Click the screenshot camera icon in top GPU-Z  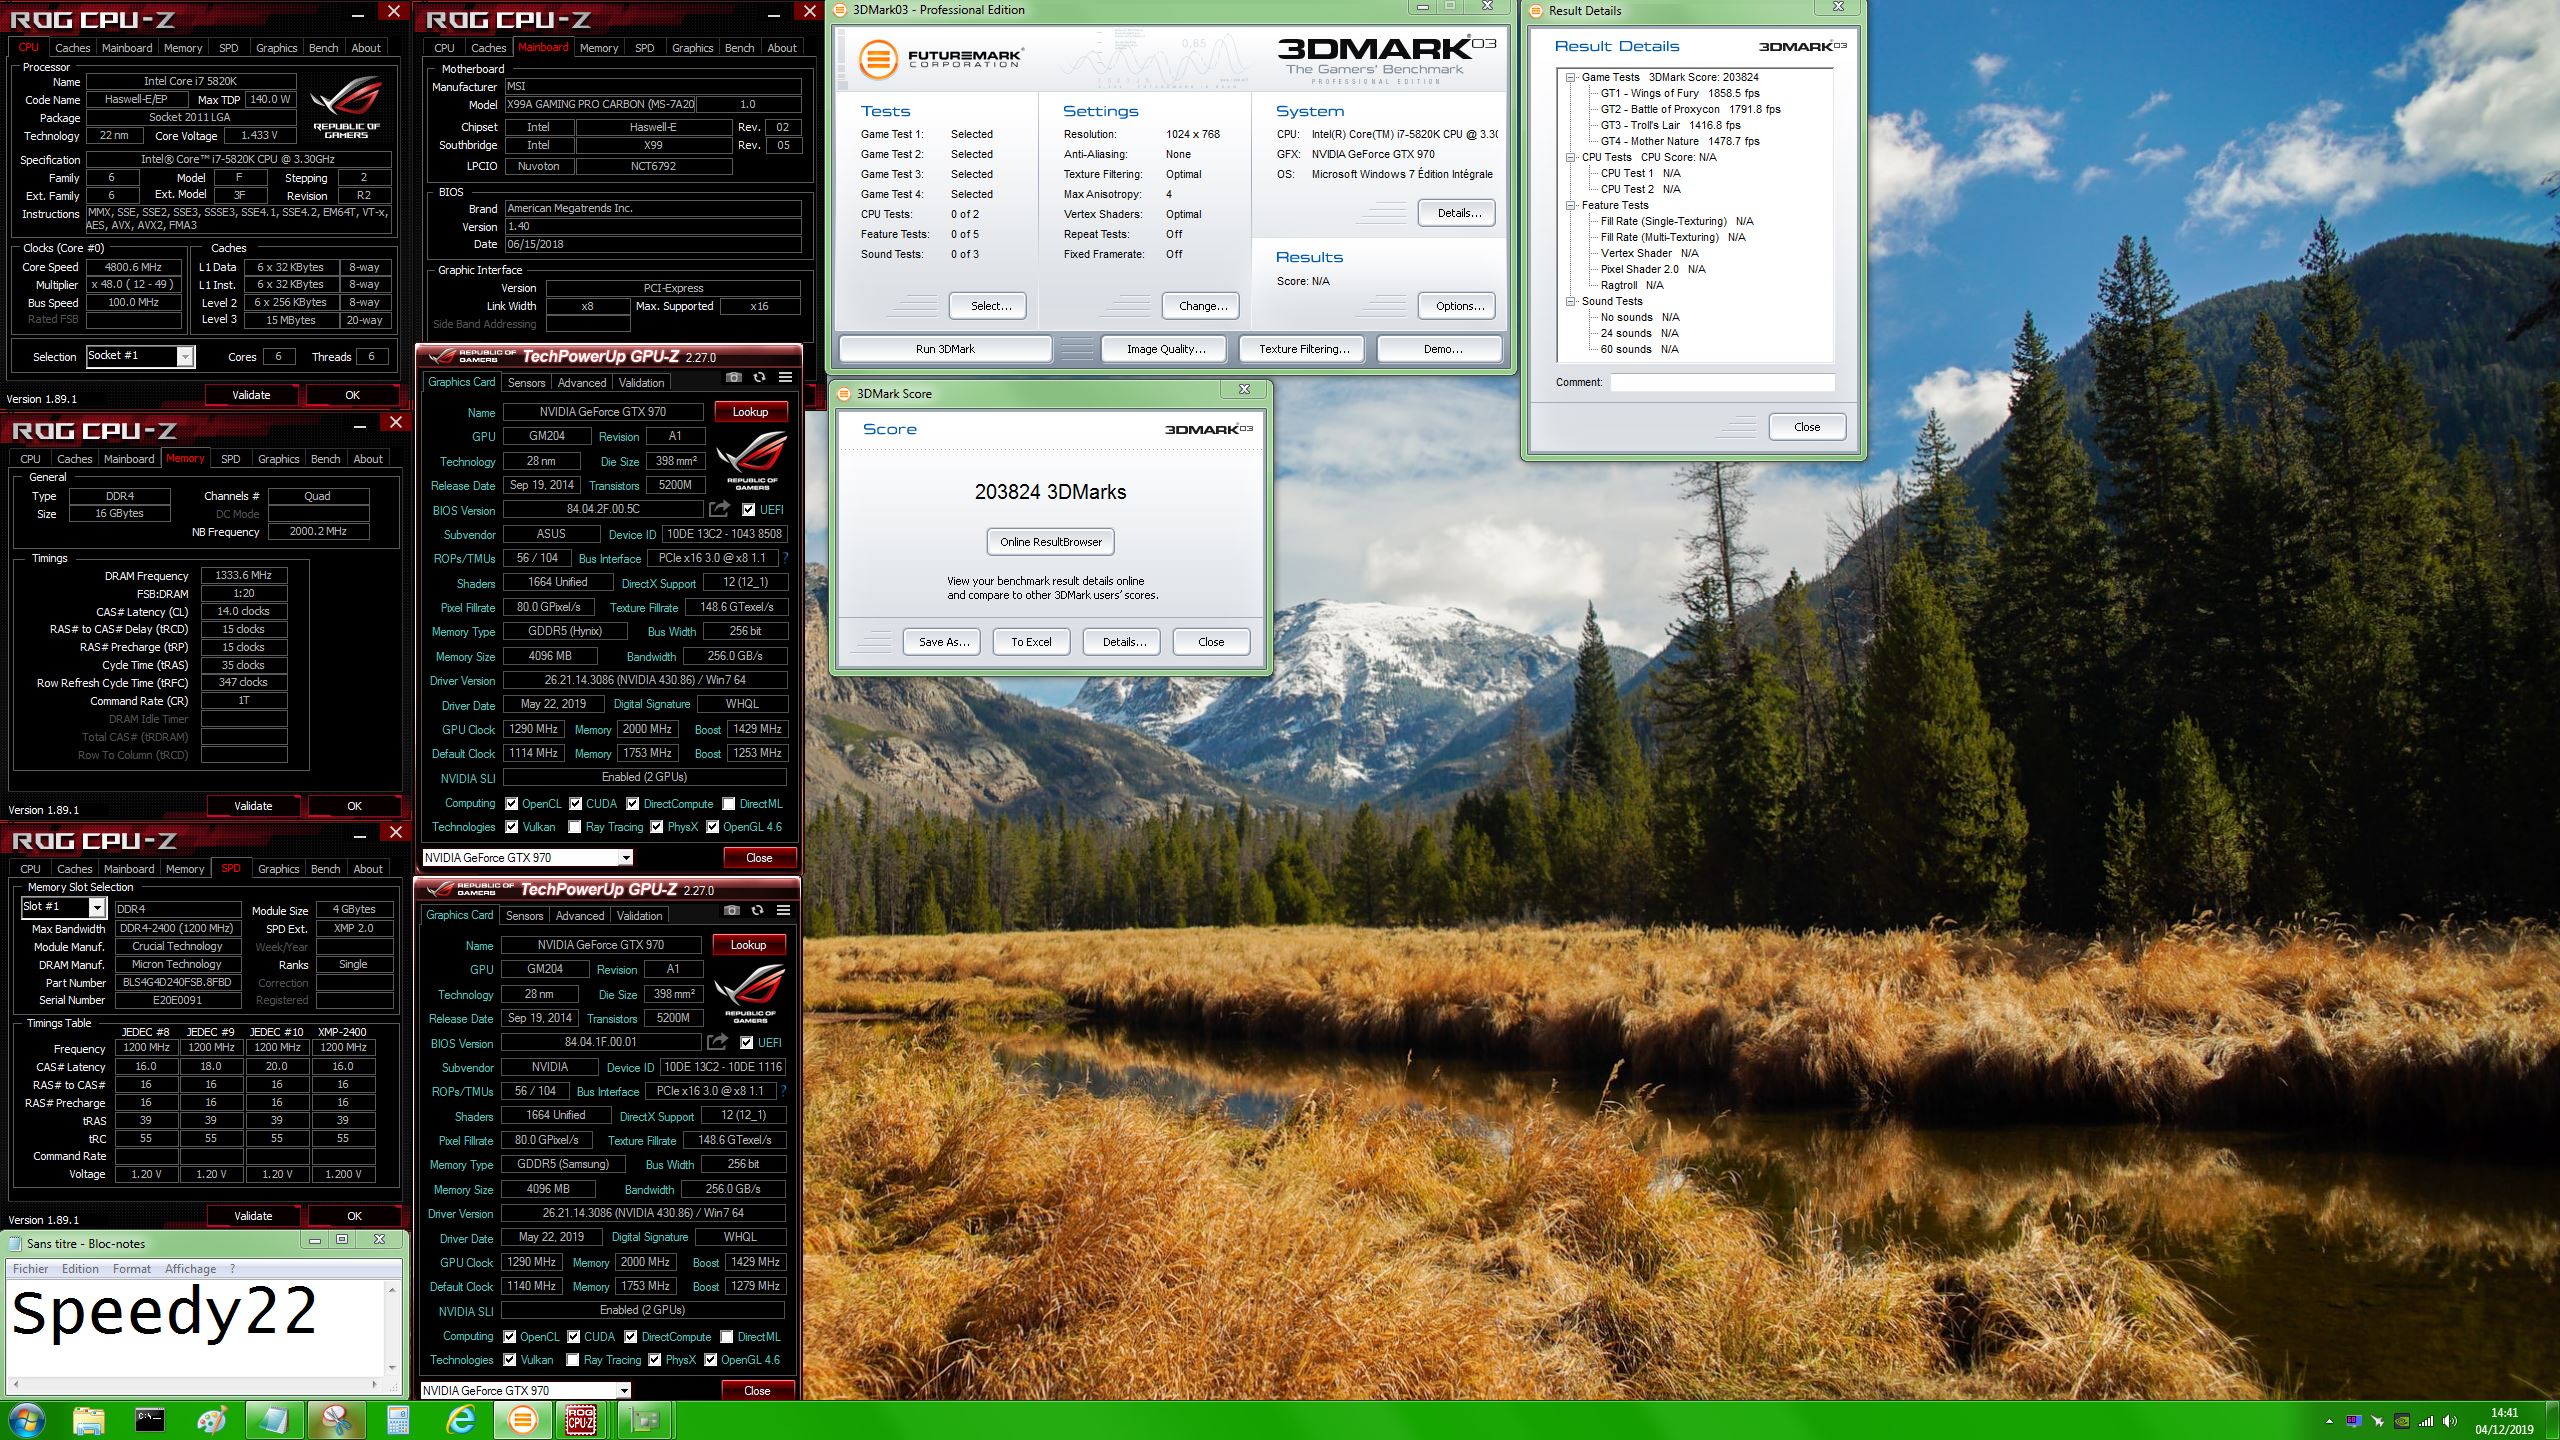click(734, 377)
